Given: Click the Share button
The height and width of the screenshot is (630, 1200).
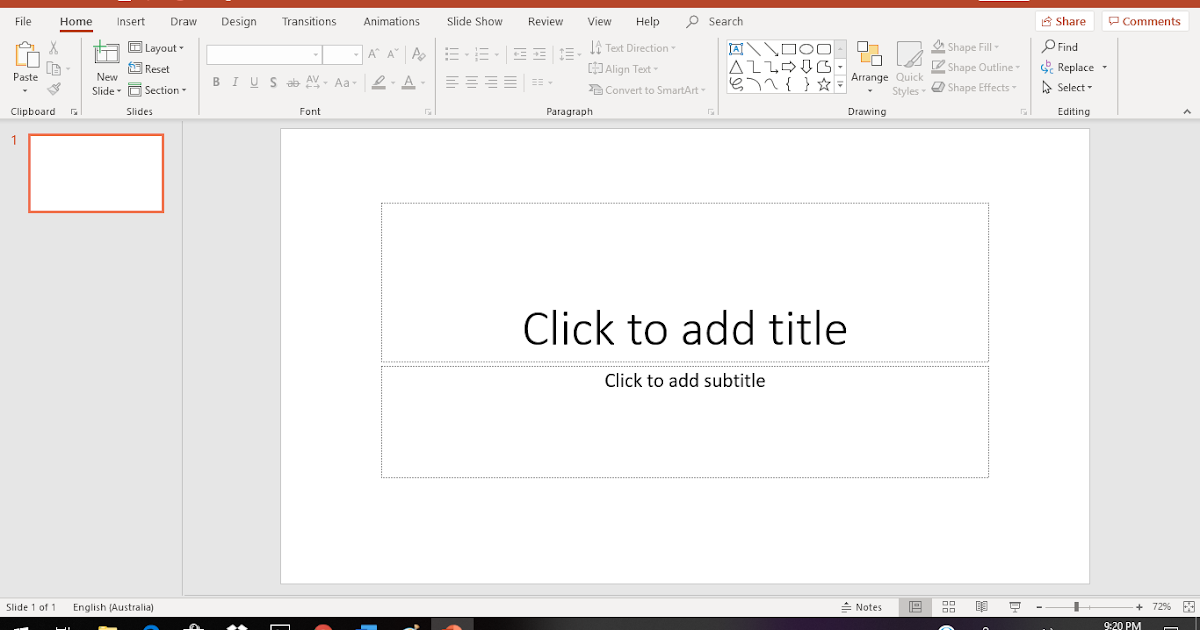Looking at the screenshot, I should (1064, 20).
